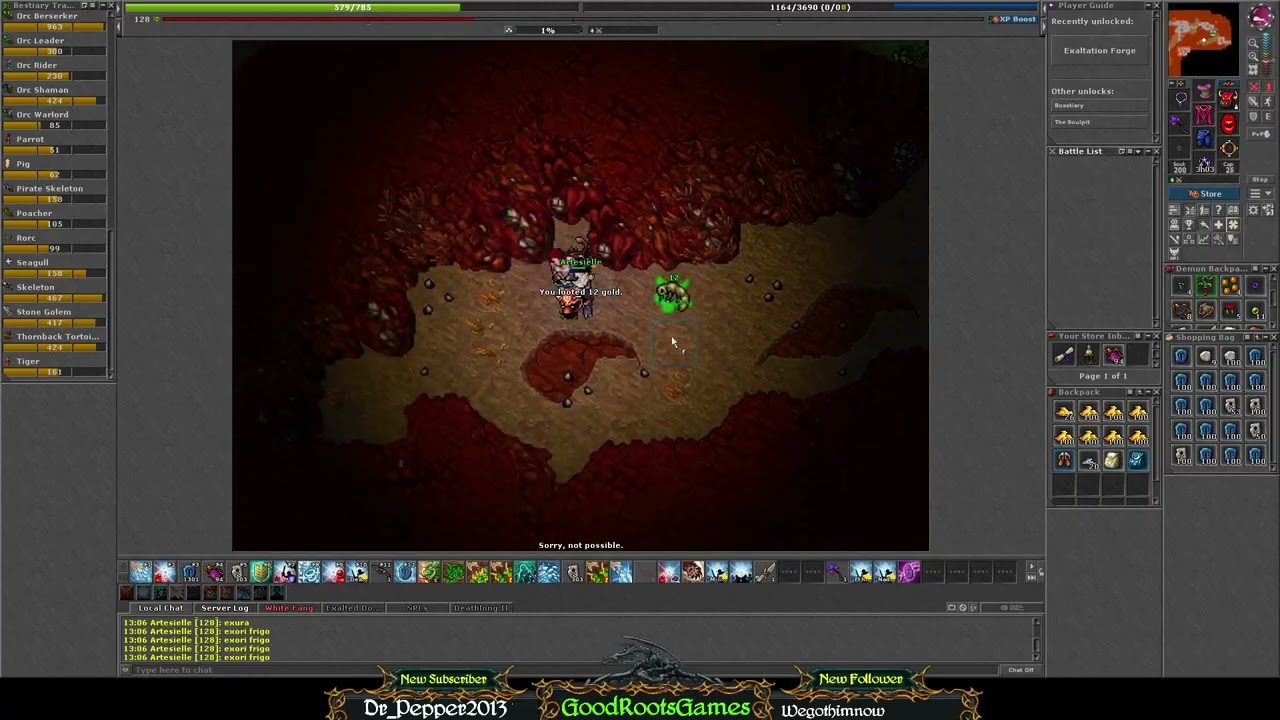Viewport: 1280px width, 720px height.
Task: Select the pink robe in the armor slot
Action: point(1204,114)
